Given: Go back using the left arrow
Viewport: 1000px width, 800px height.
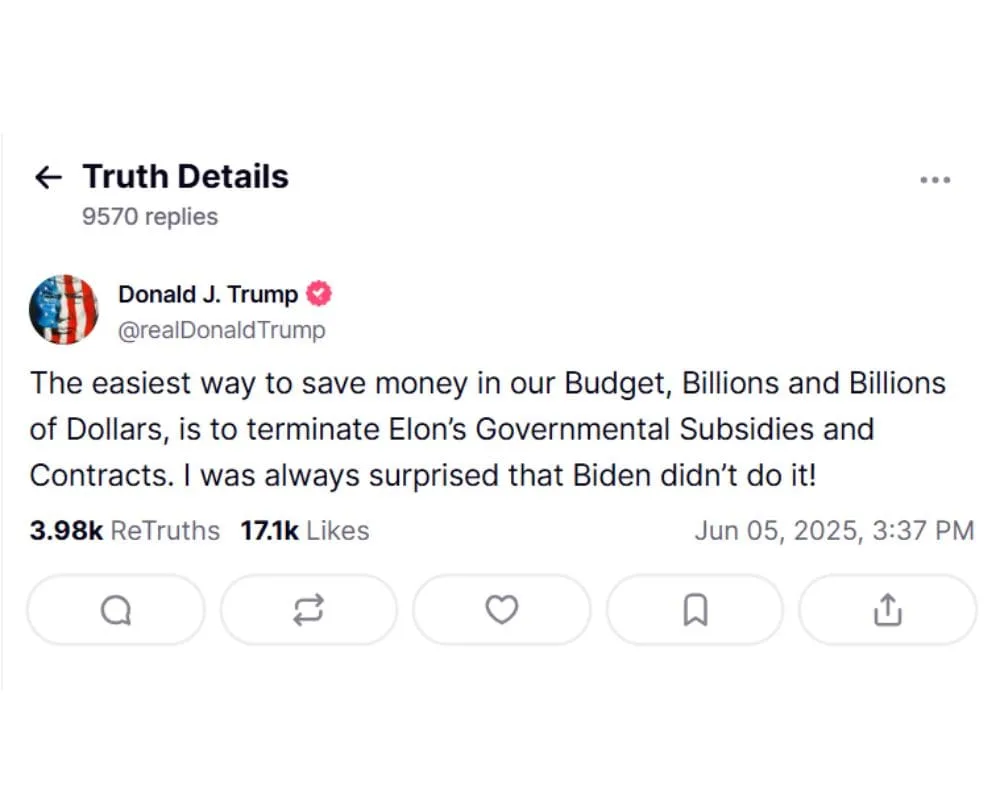Looking at the screenshot, I should tap(48, 178).
